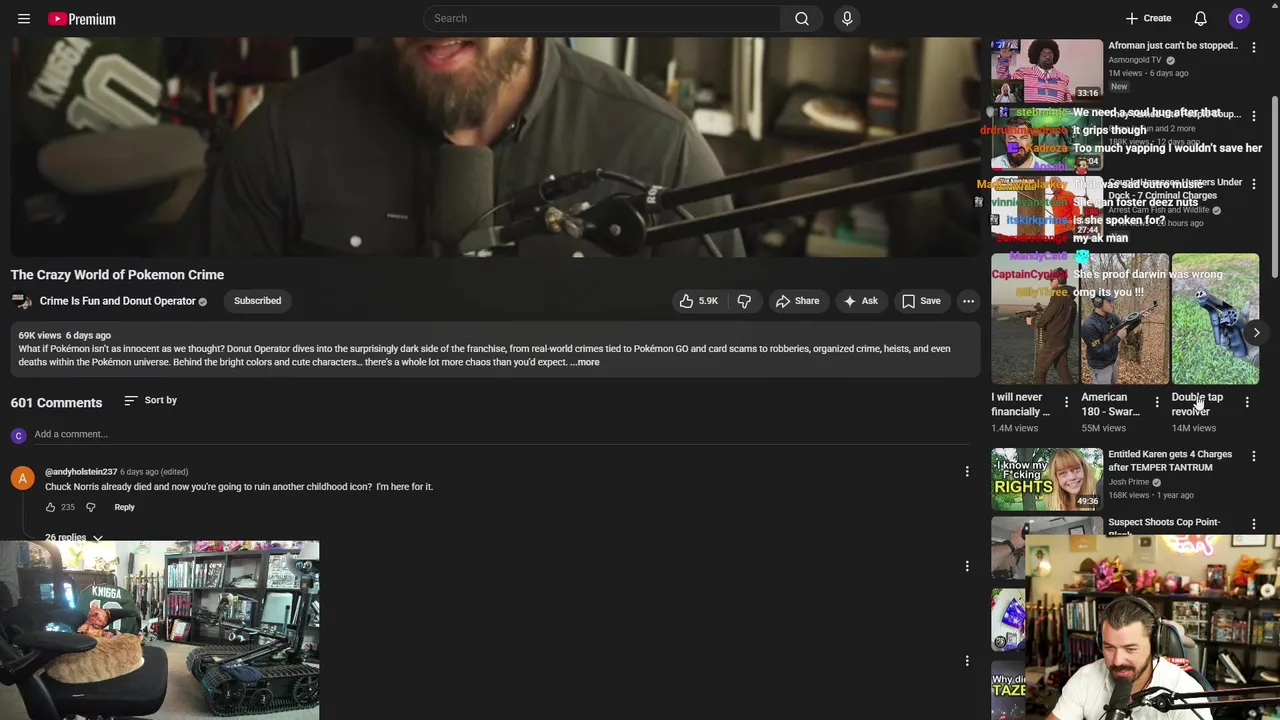
Task: Like the video with 5.9K likes
Action: (x=699, y=301)
